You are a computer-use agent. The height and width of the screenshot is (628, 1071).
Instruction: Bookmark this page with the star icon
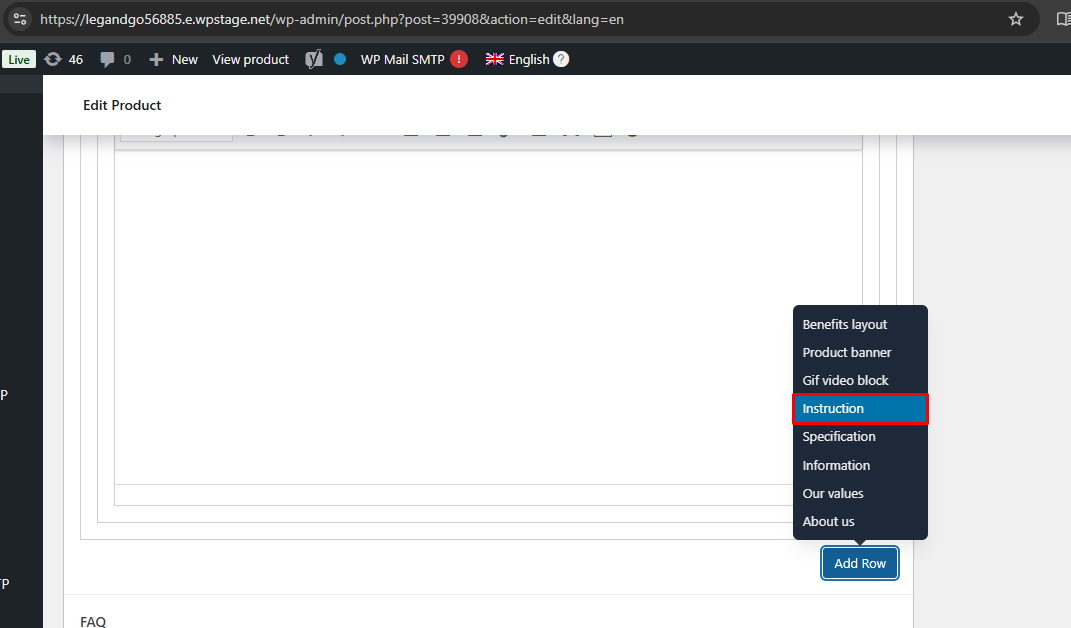[1016, 19]
